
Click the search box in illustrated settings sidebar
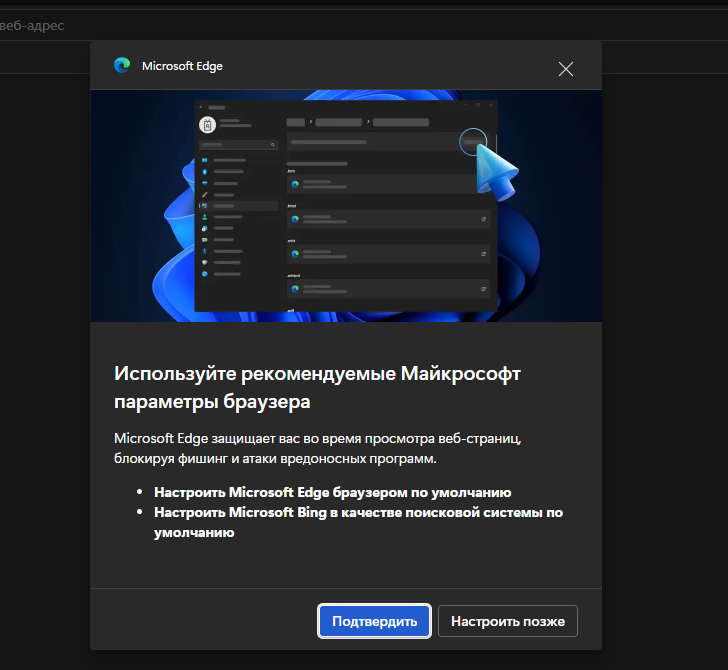[x=238, y=145]
